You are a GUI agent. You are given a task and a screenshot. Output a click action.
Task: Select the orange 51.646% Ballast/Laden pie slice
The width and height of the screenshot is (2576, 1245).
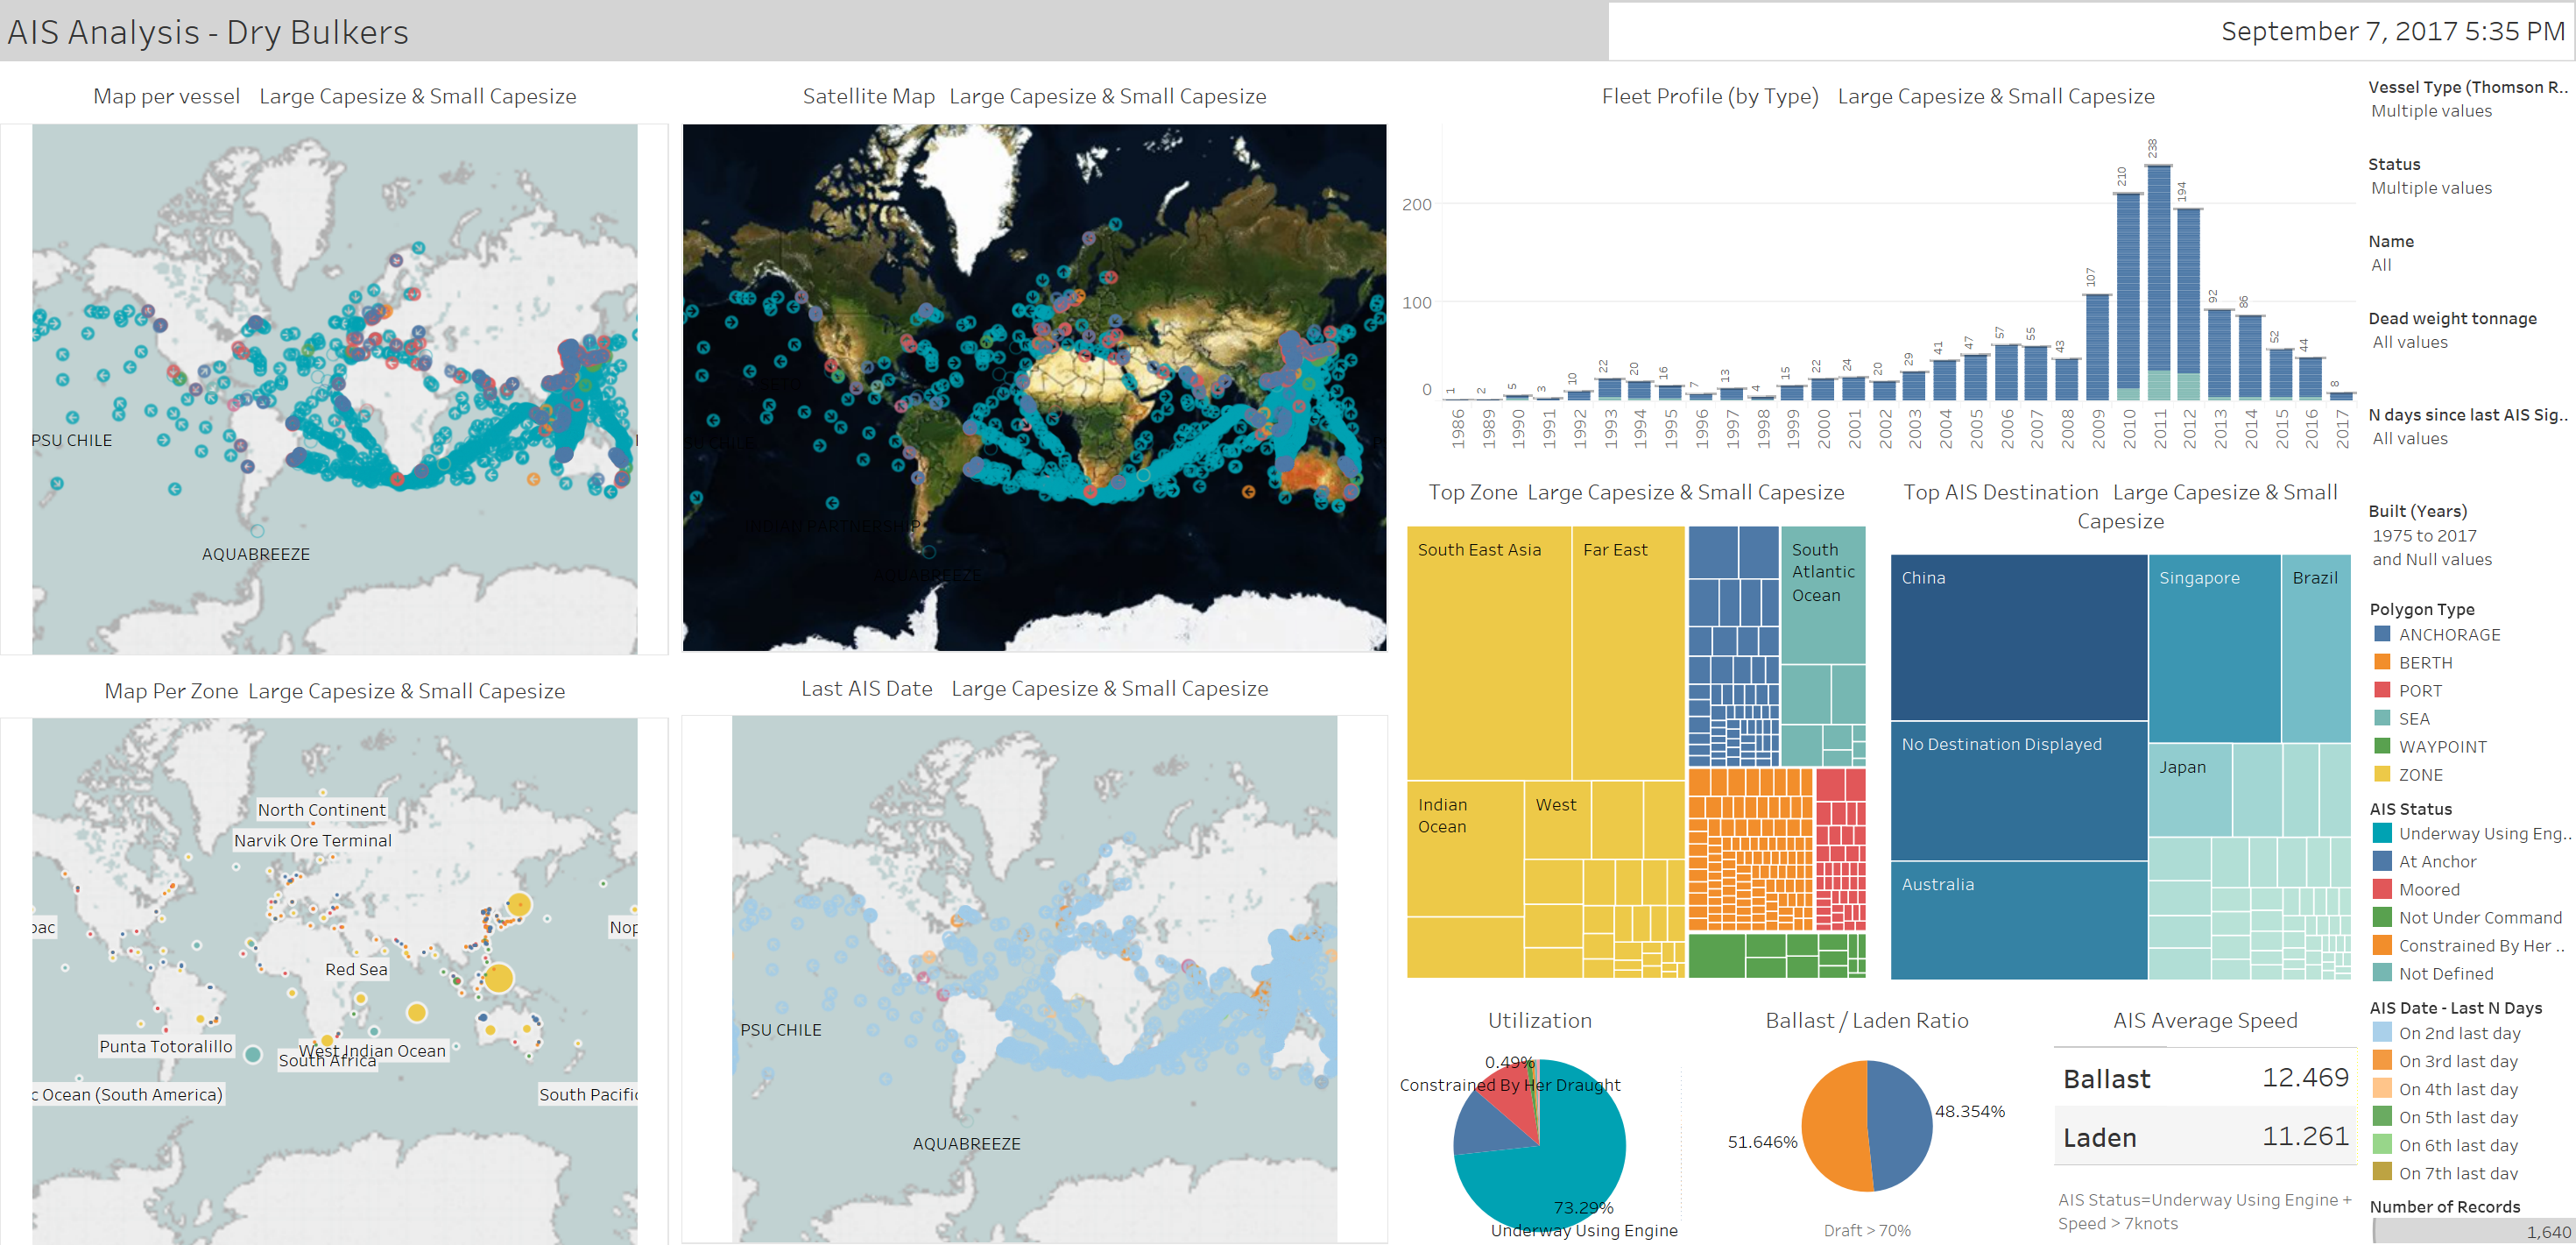[x=1833, y=1126]
